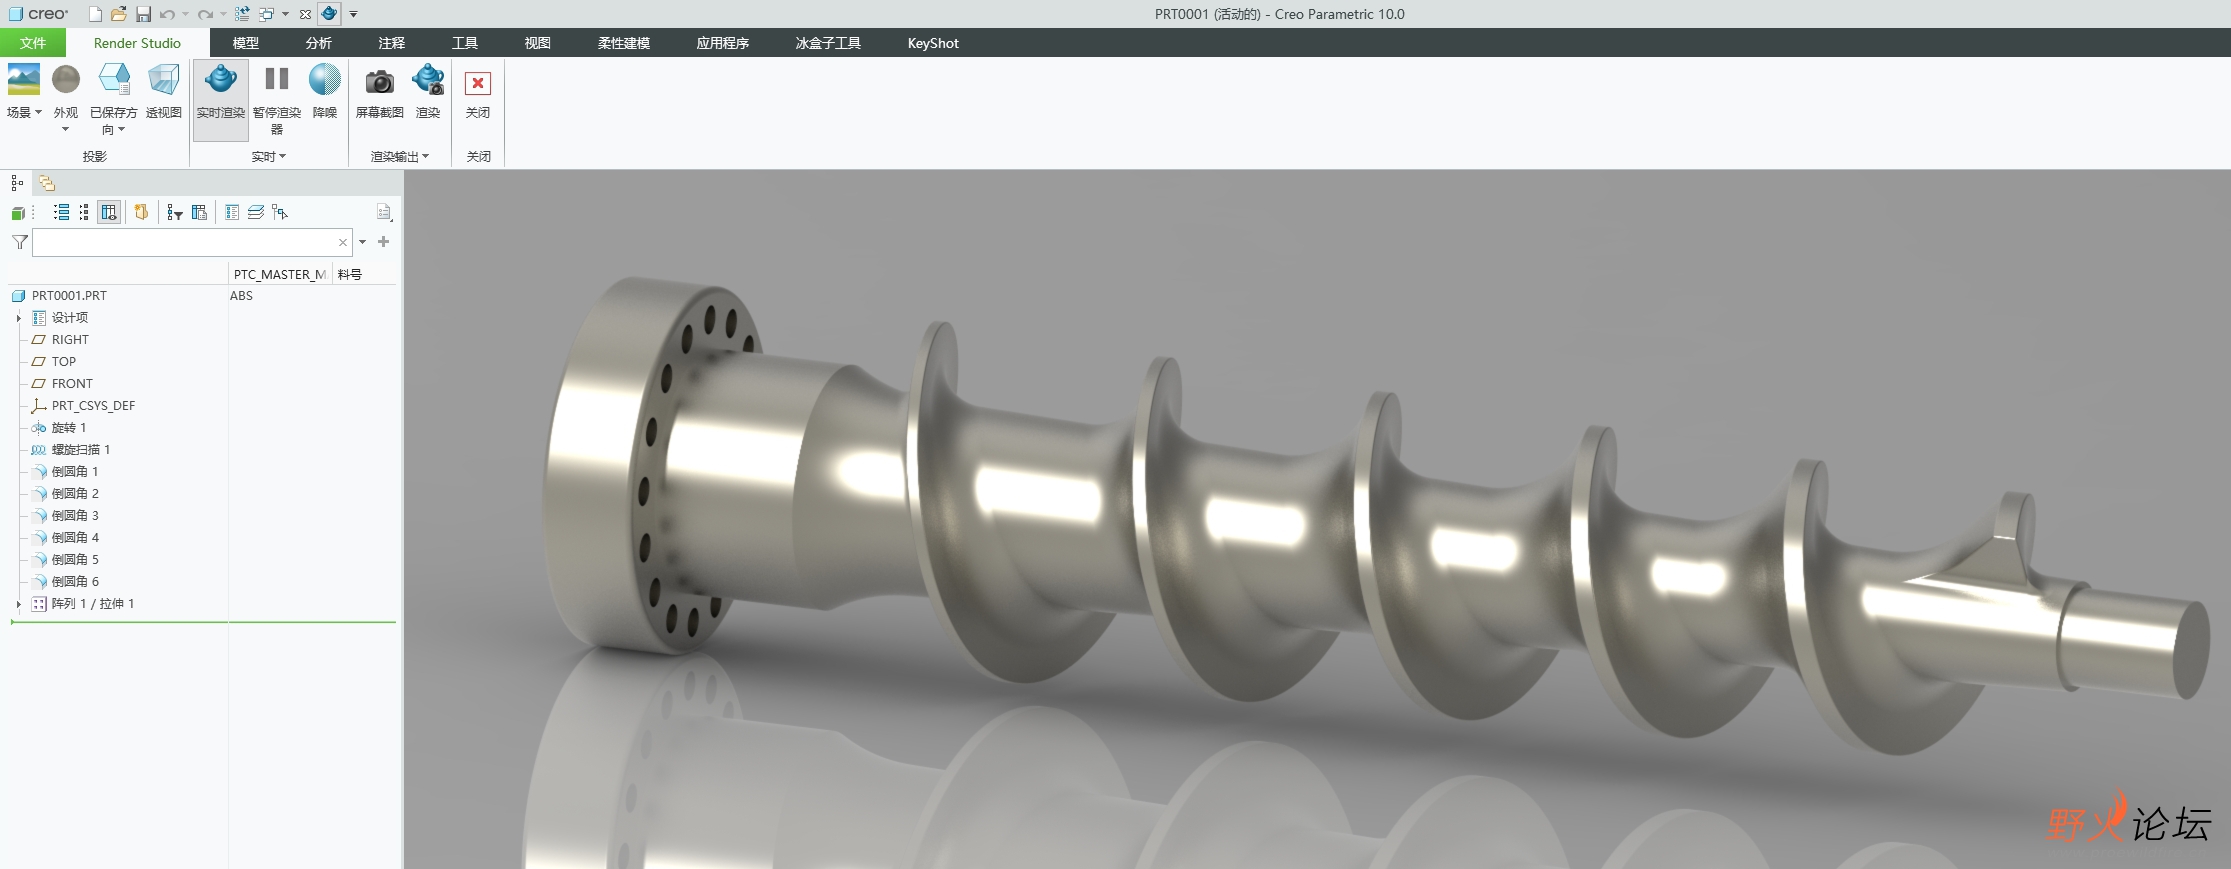2231x869 pixels.
Task: Click the teapot render icon in quick access toolbar
Action: (329, 14)
